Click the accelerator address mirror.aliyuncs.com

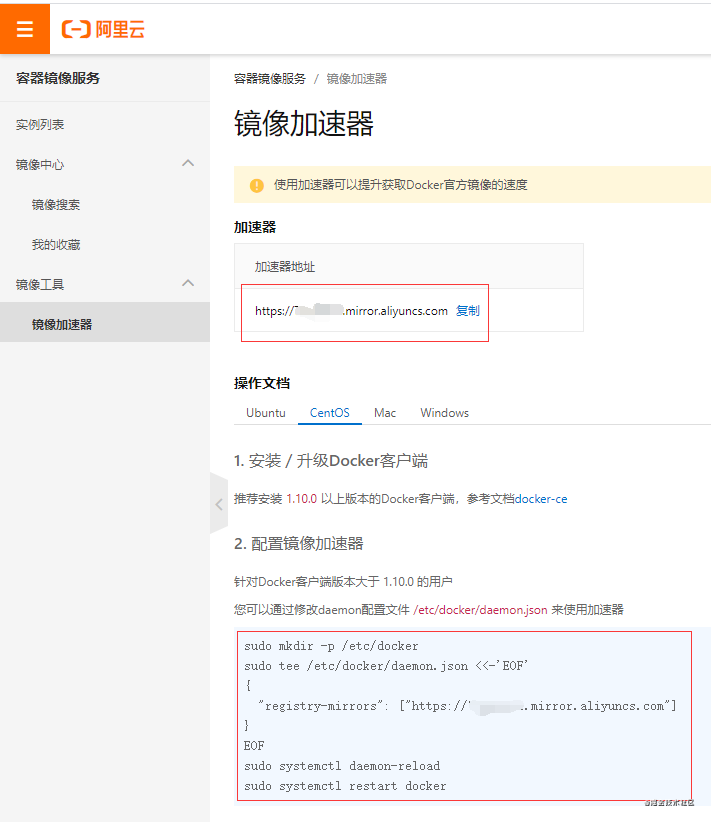(x=351, y=311)
